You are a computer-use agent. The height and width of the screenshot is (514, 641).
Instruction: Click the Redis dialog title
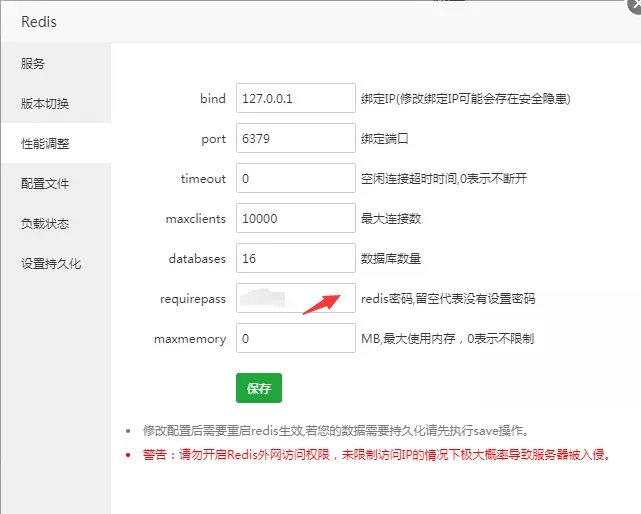(x=41, y=20)
